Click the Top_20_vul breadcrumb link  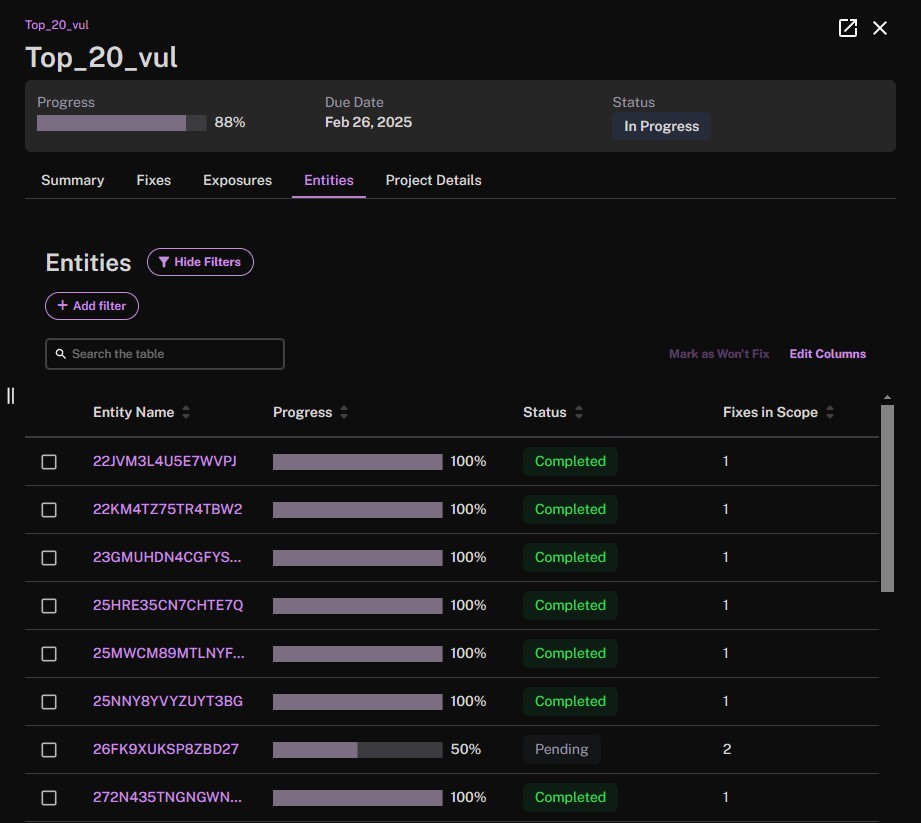pyautogui.click(x=57, y=25)
